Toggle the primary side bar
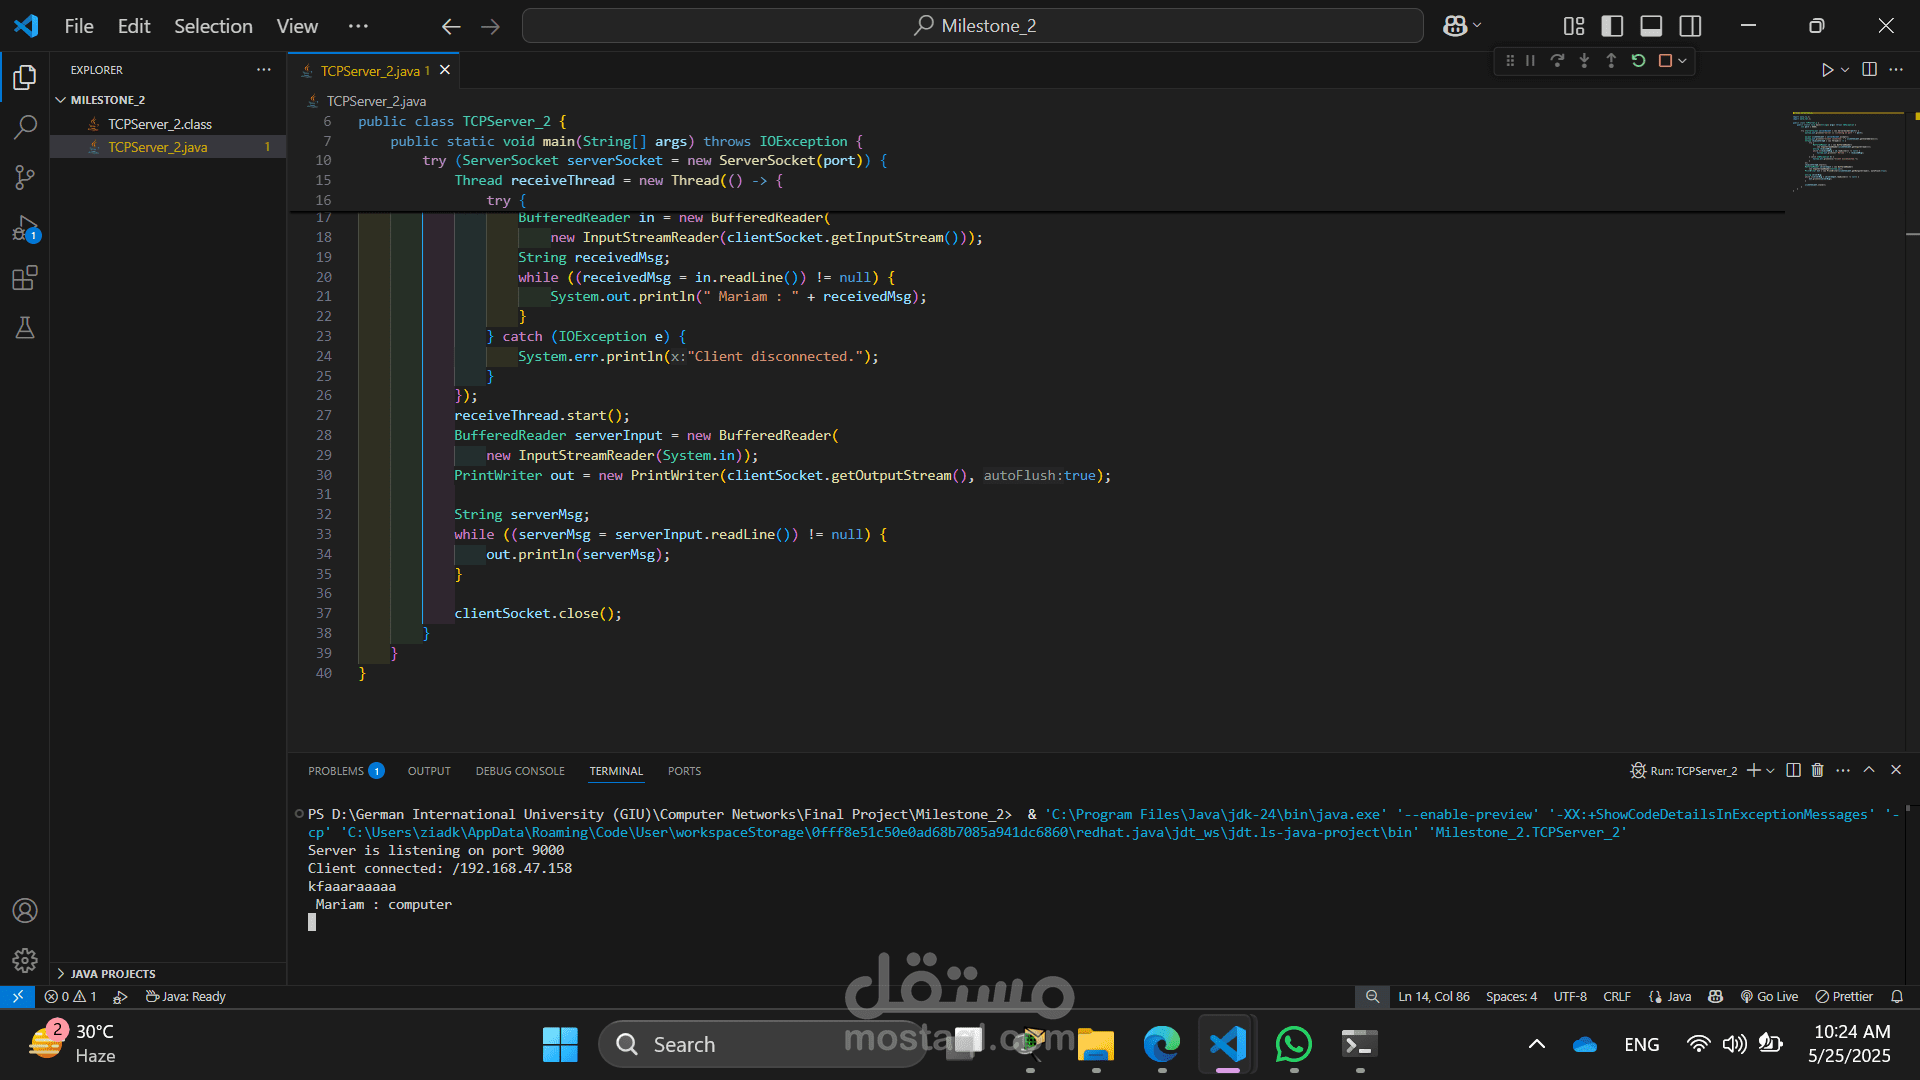This screenshot has height=1080, width=1920. click(x=1612, y=26)
